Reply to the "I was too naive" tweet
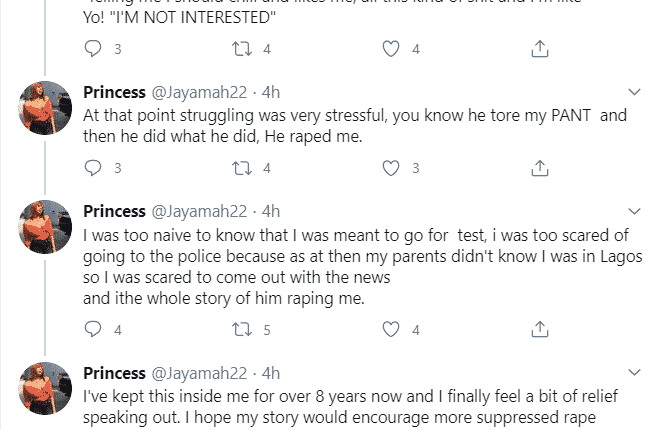657x430 pixels. [93, 329]
